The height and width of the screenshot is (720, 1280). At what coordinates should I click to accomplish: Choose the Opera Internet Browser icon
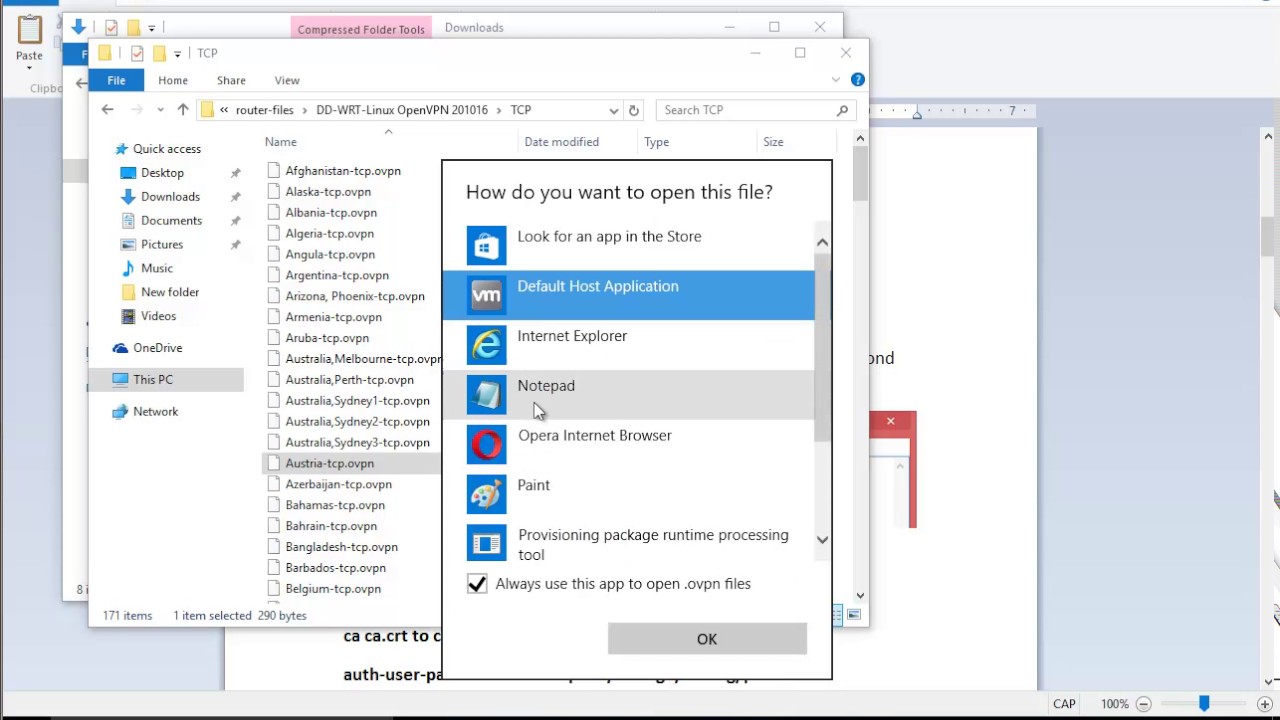coord(486,444)
